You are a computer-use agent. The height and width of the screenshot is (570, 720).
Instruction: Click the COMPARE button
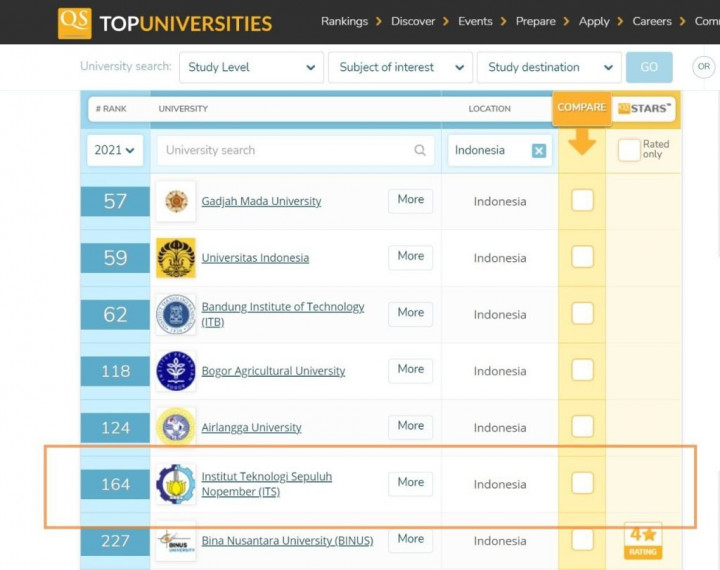[582, 108]
